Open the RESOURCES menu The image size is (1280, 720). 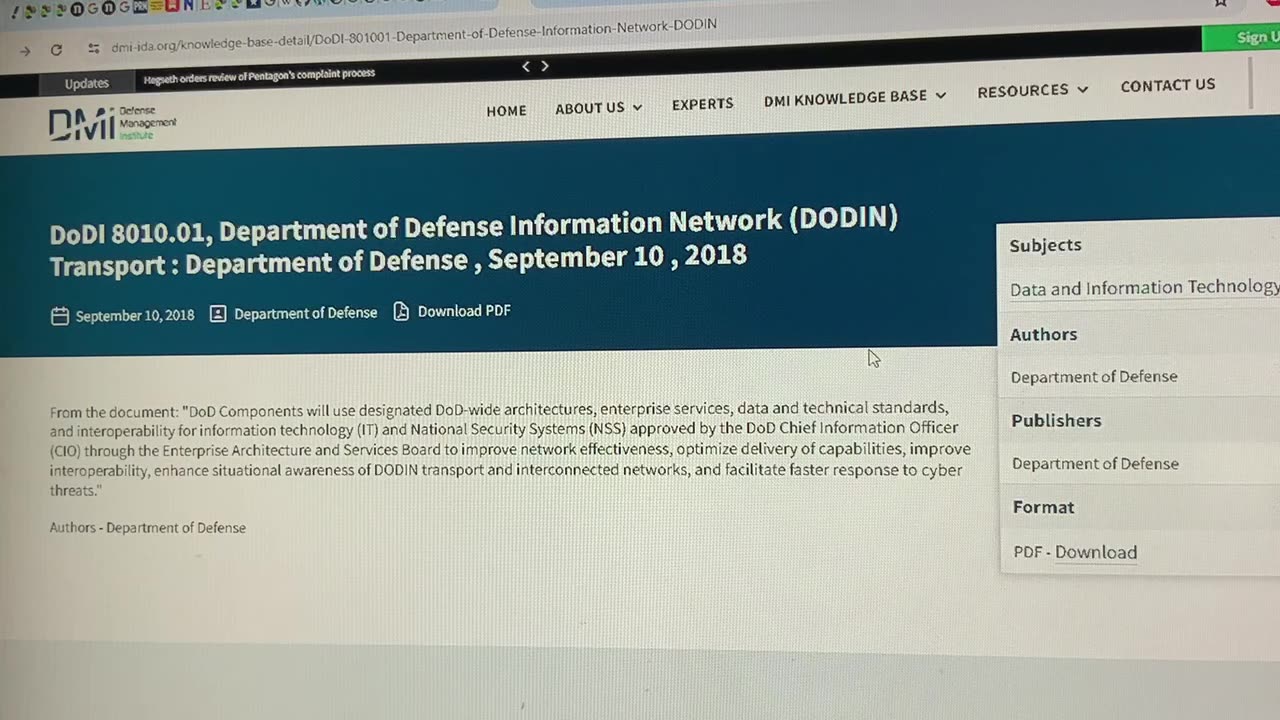1023,91
